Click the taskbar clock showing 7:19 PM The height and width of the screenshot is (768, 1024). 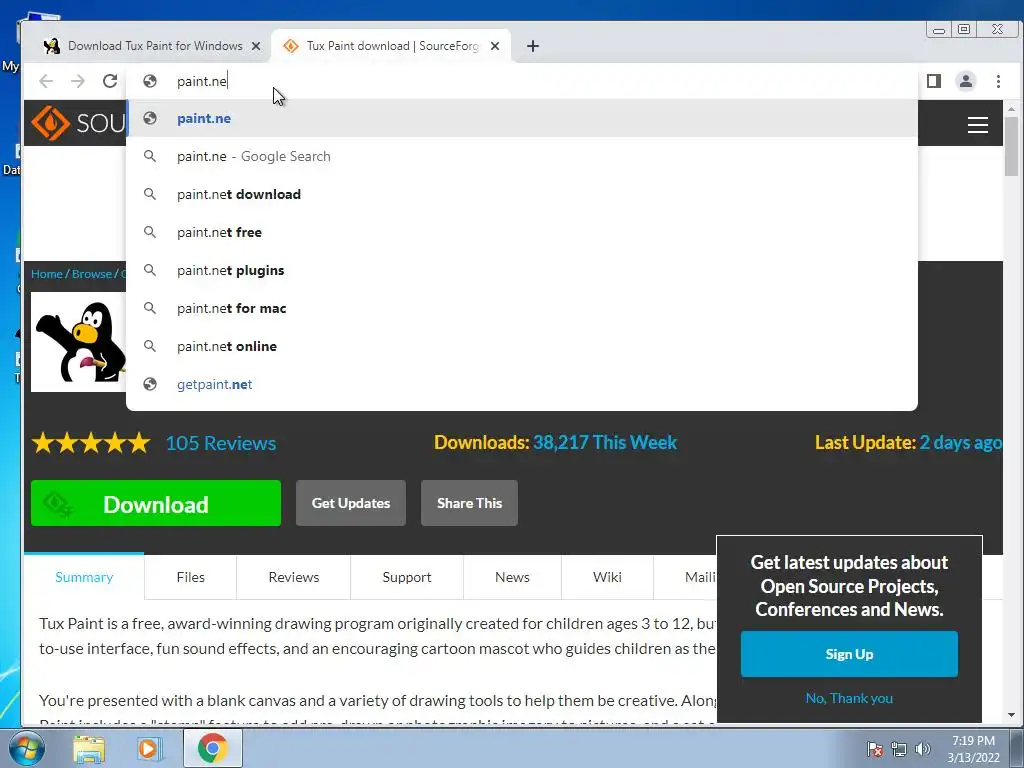(x=973, y=749)
